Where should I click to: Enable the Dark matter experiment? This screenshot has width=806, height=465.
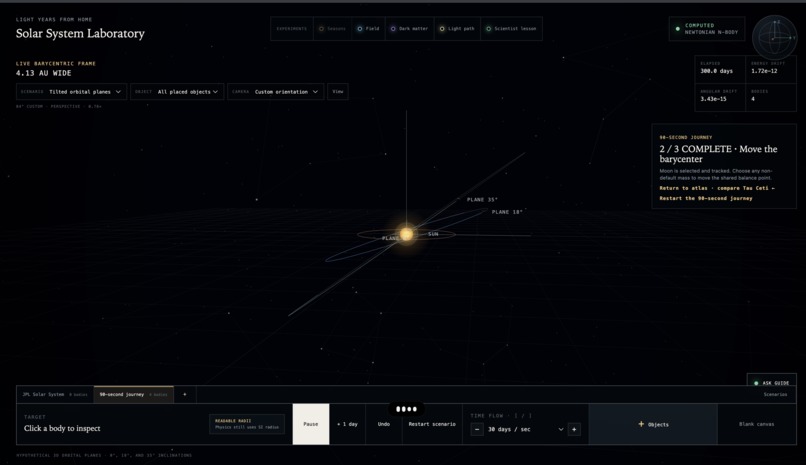click(x=409, y=29)
